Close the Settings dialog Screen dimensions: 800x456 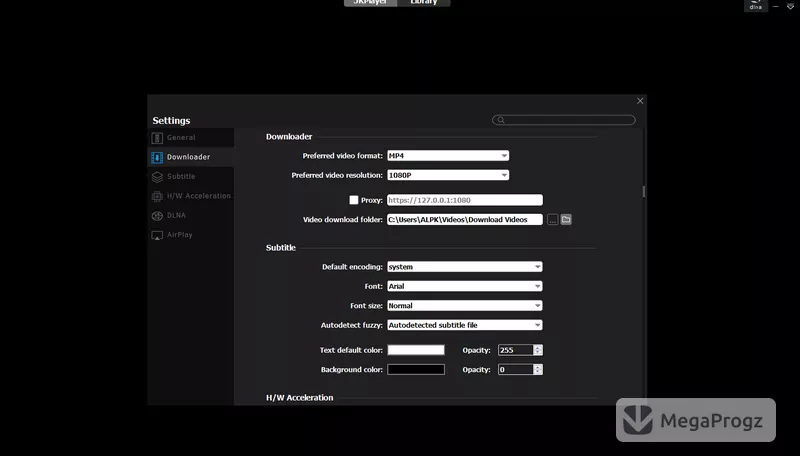640,101
